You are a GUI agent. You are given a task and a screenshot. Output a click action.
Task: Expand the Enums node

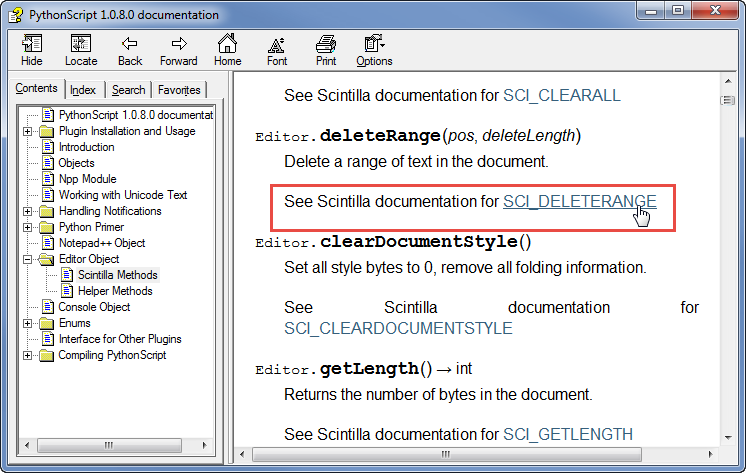[28, 324]
